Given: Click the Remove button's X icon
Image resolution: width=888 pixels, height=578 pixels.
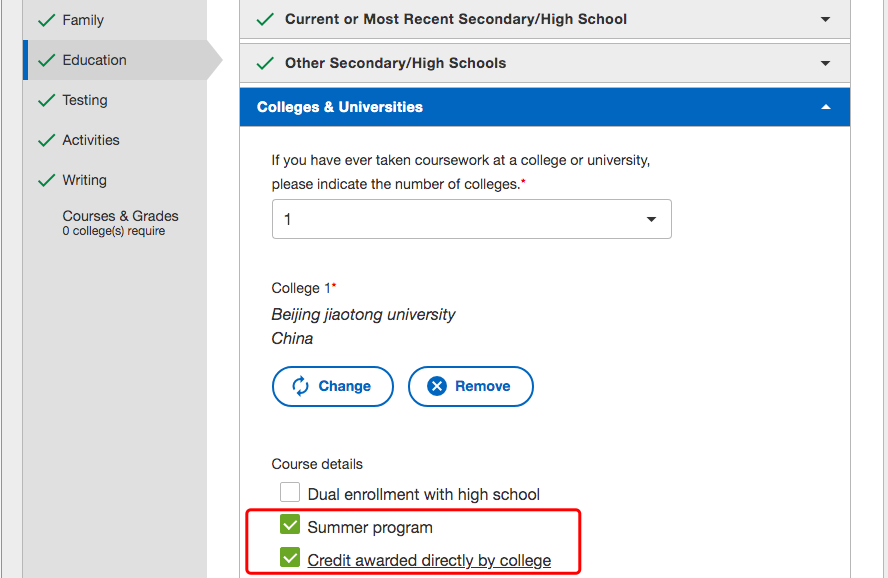Looking at the screenshot, I should click(437, 386).
